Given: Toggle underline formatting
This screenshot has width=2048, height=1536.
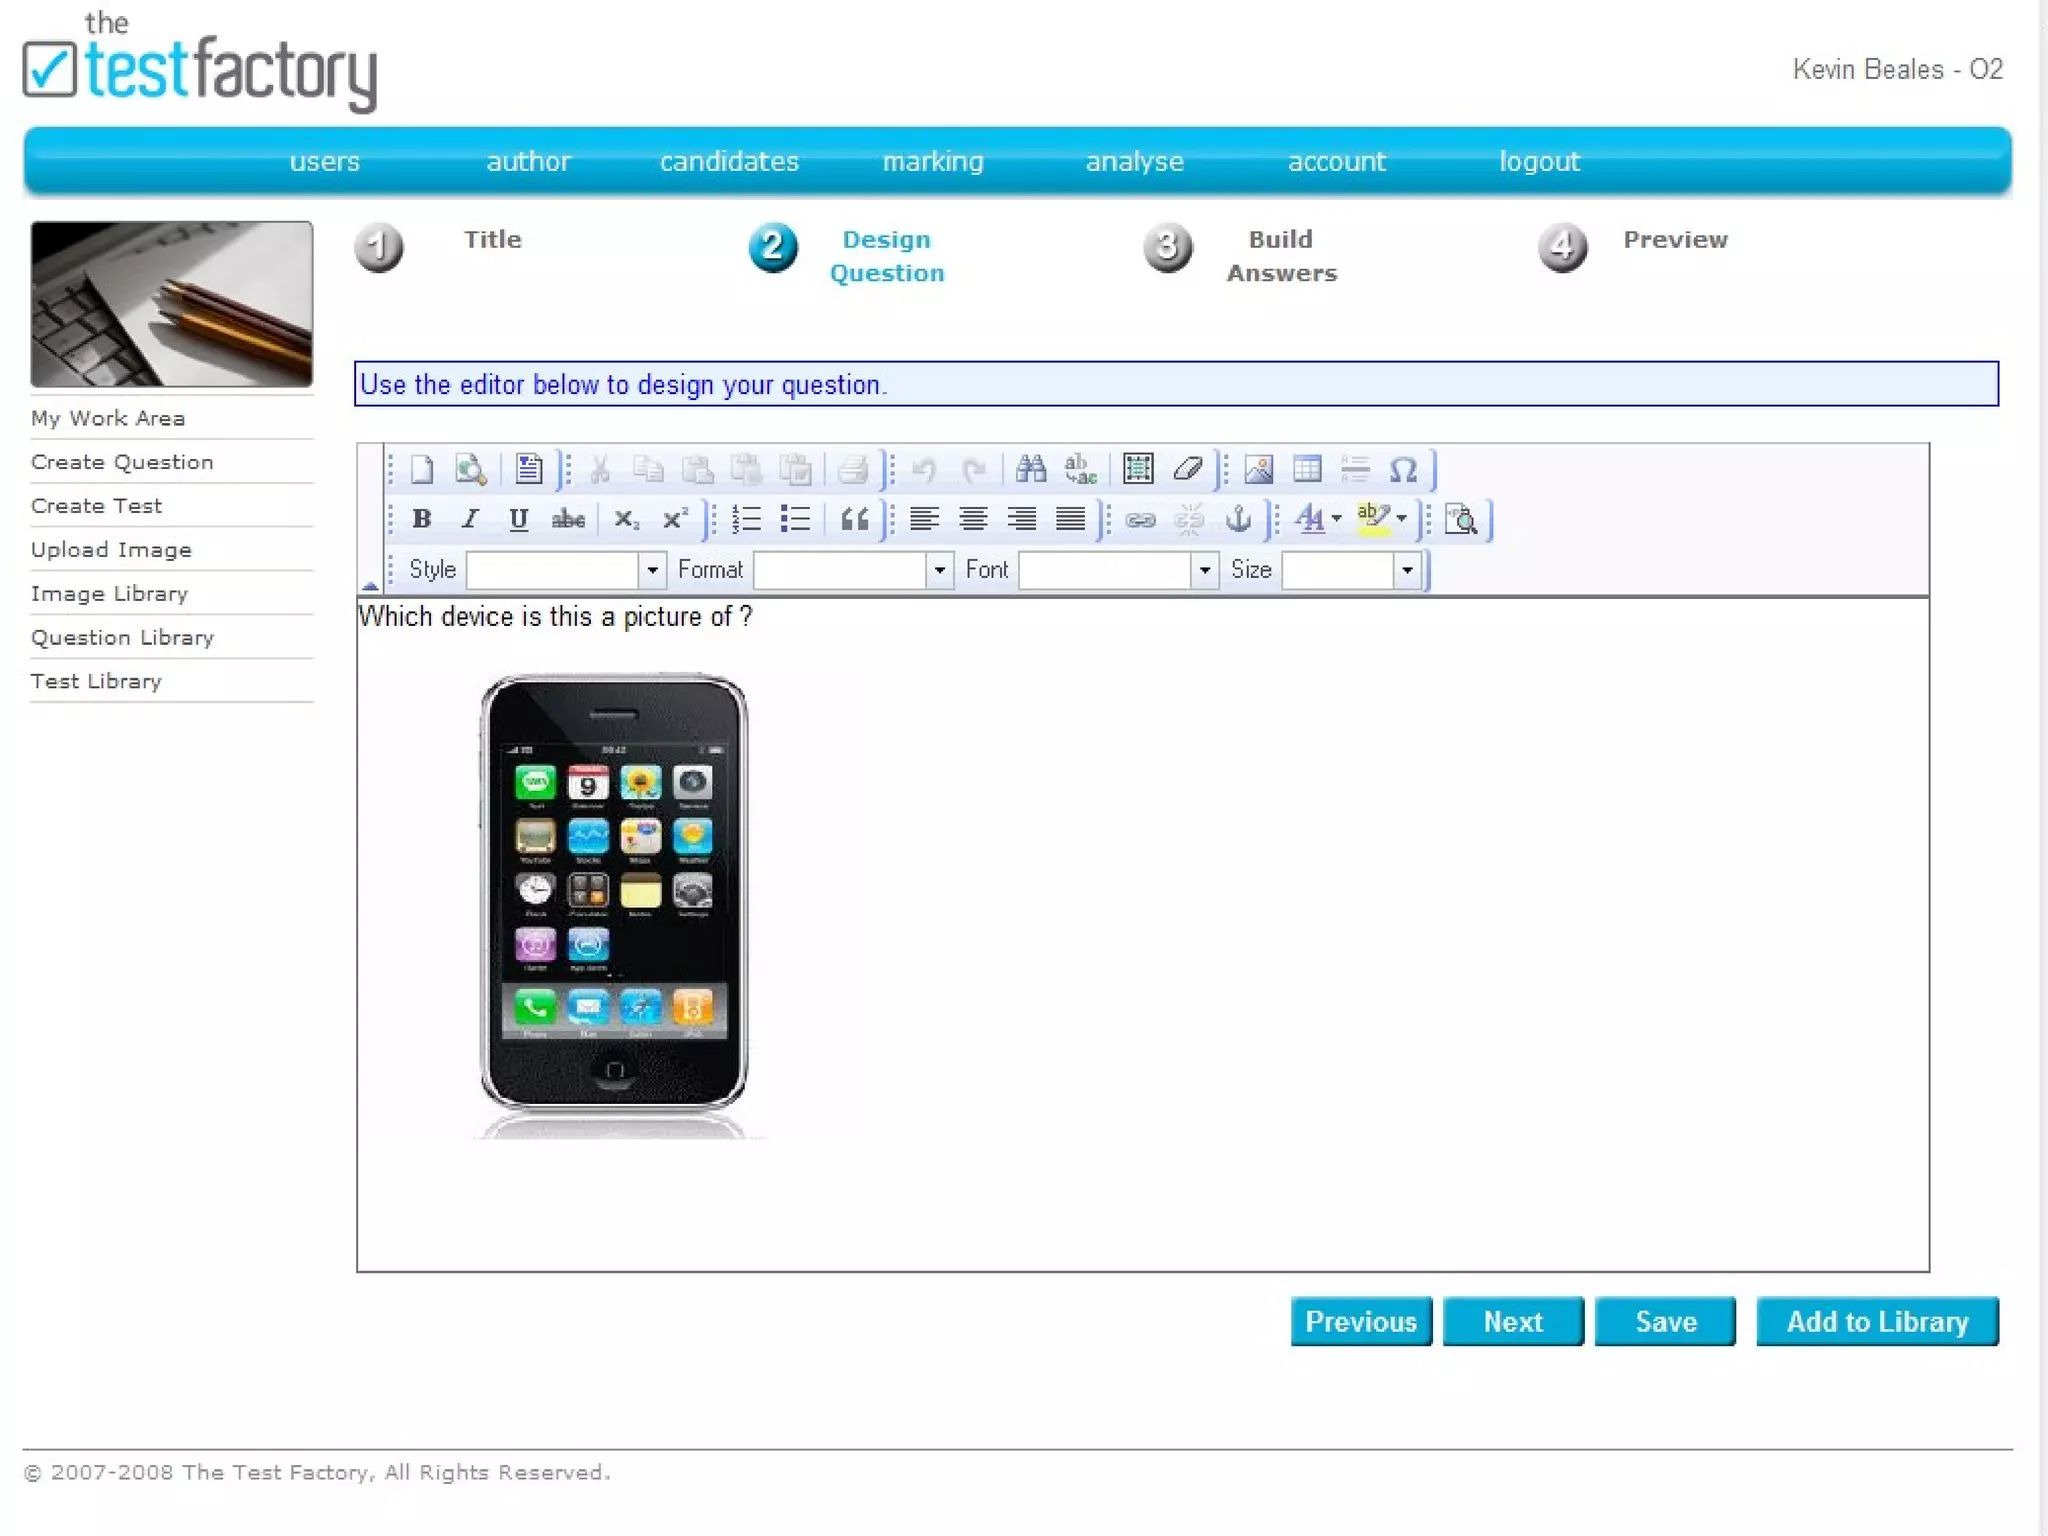Looking at the screenshot, I should [518, 519].
